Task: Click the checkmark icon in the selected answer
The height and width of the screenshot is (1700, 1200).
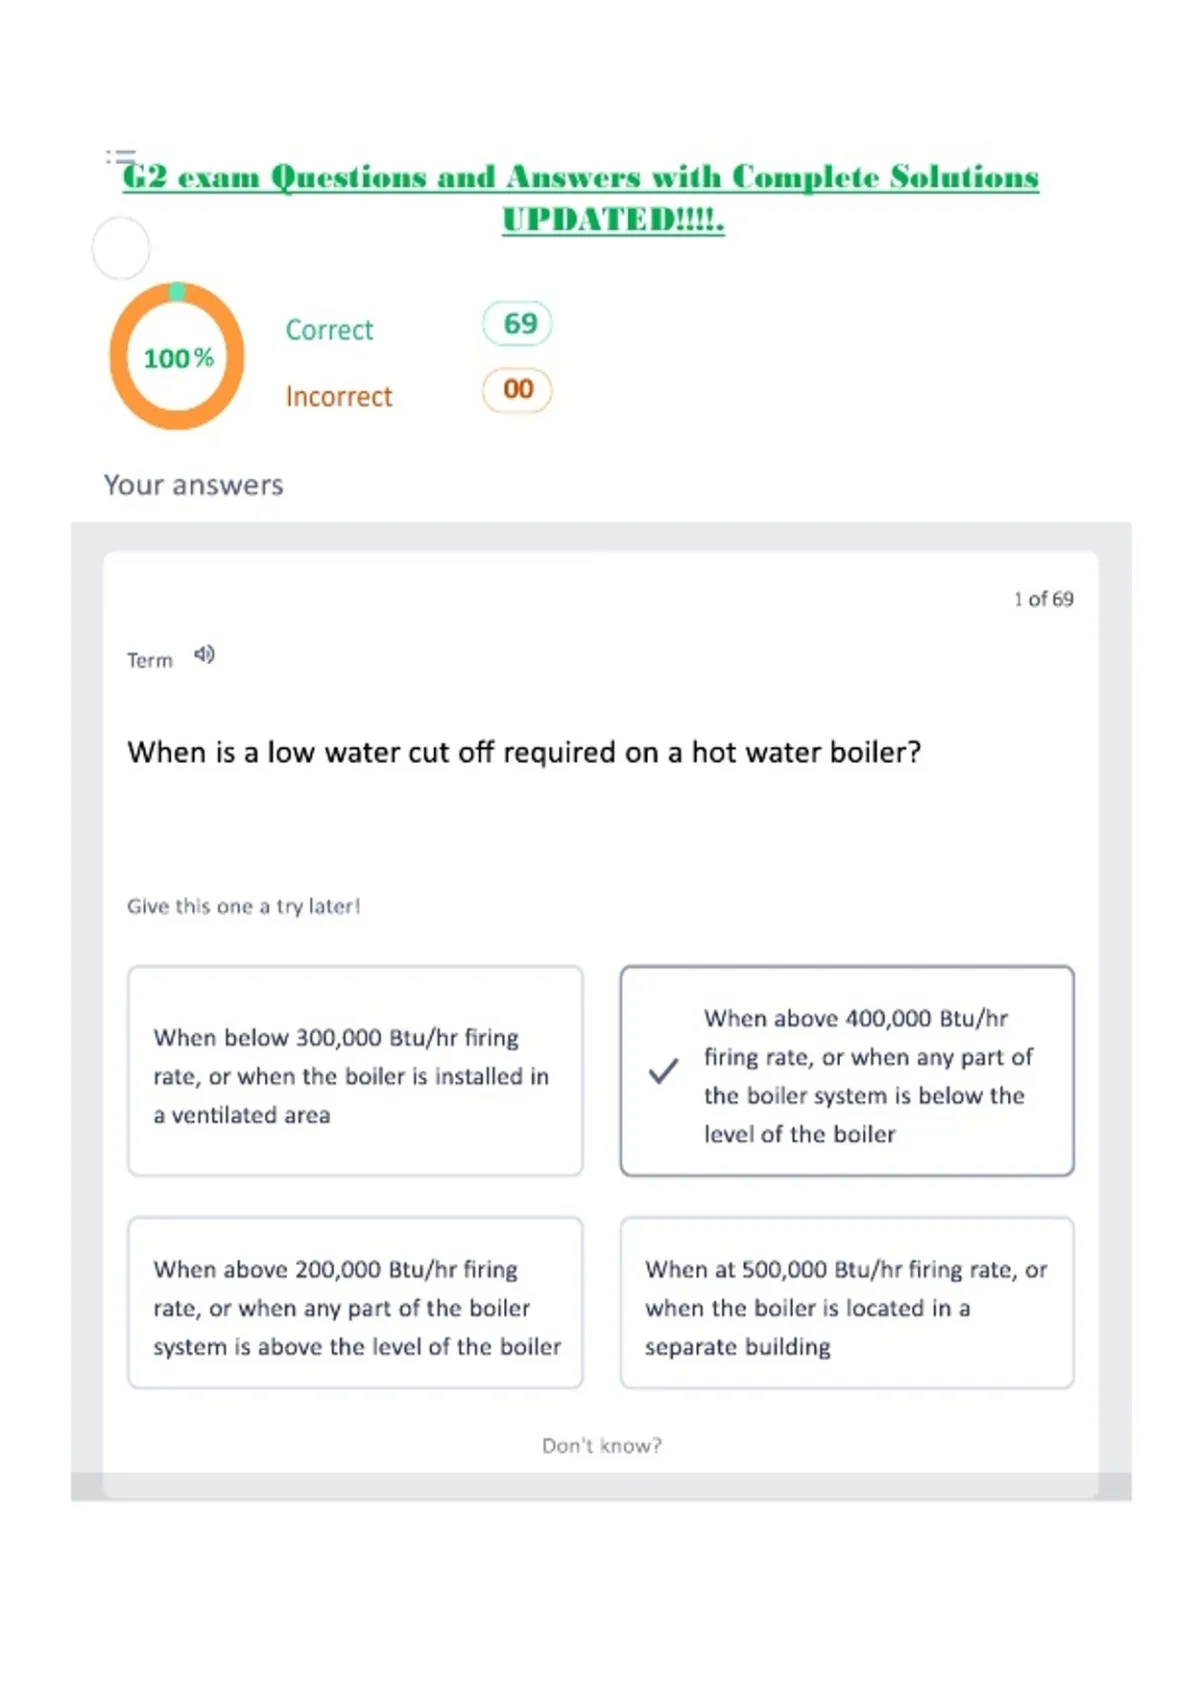Action: 663,1071
